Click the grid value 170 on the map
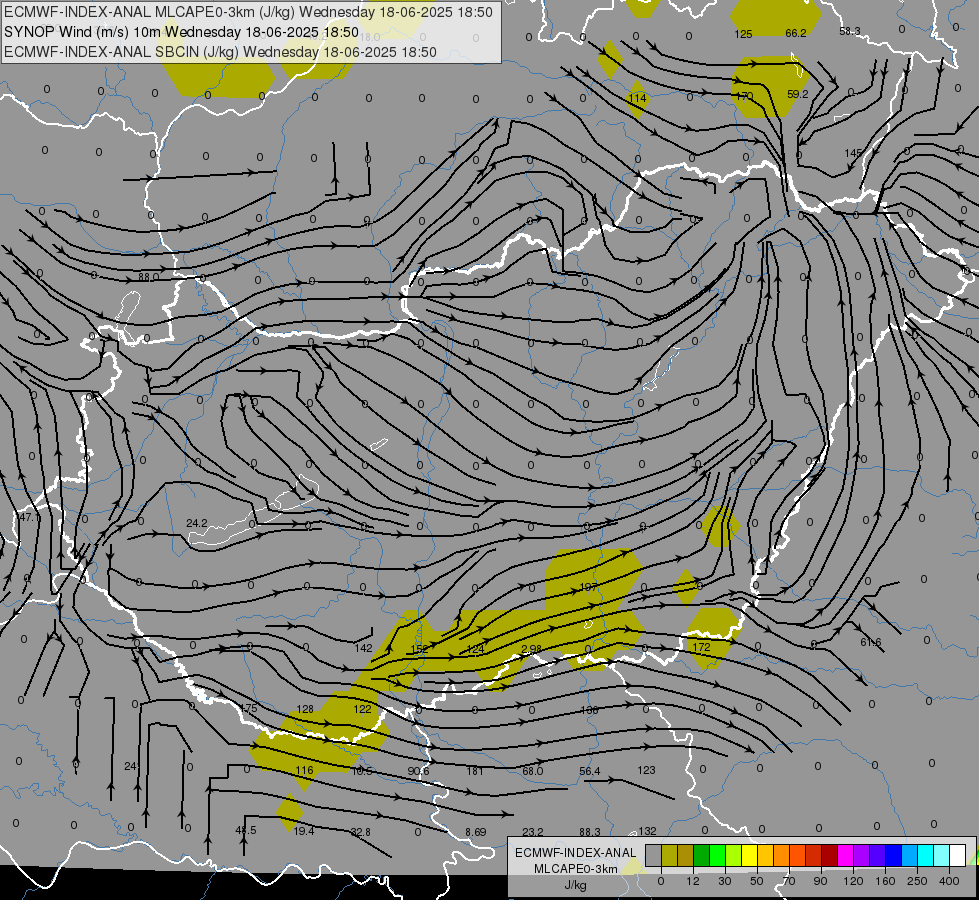Image resolution: width=979 pixels, height=900 pixels. pyautogui.click(x=744, y=96)
